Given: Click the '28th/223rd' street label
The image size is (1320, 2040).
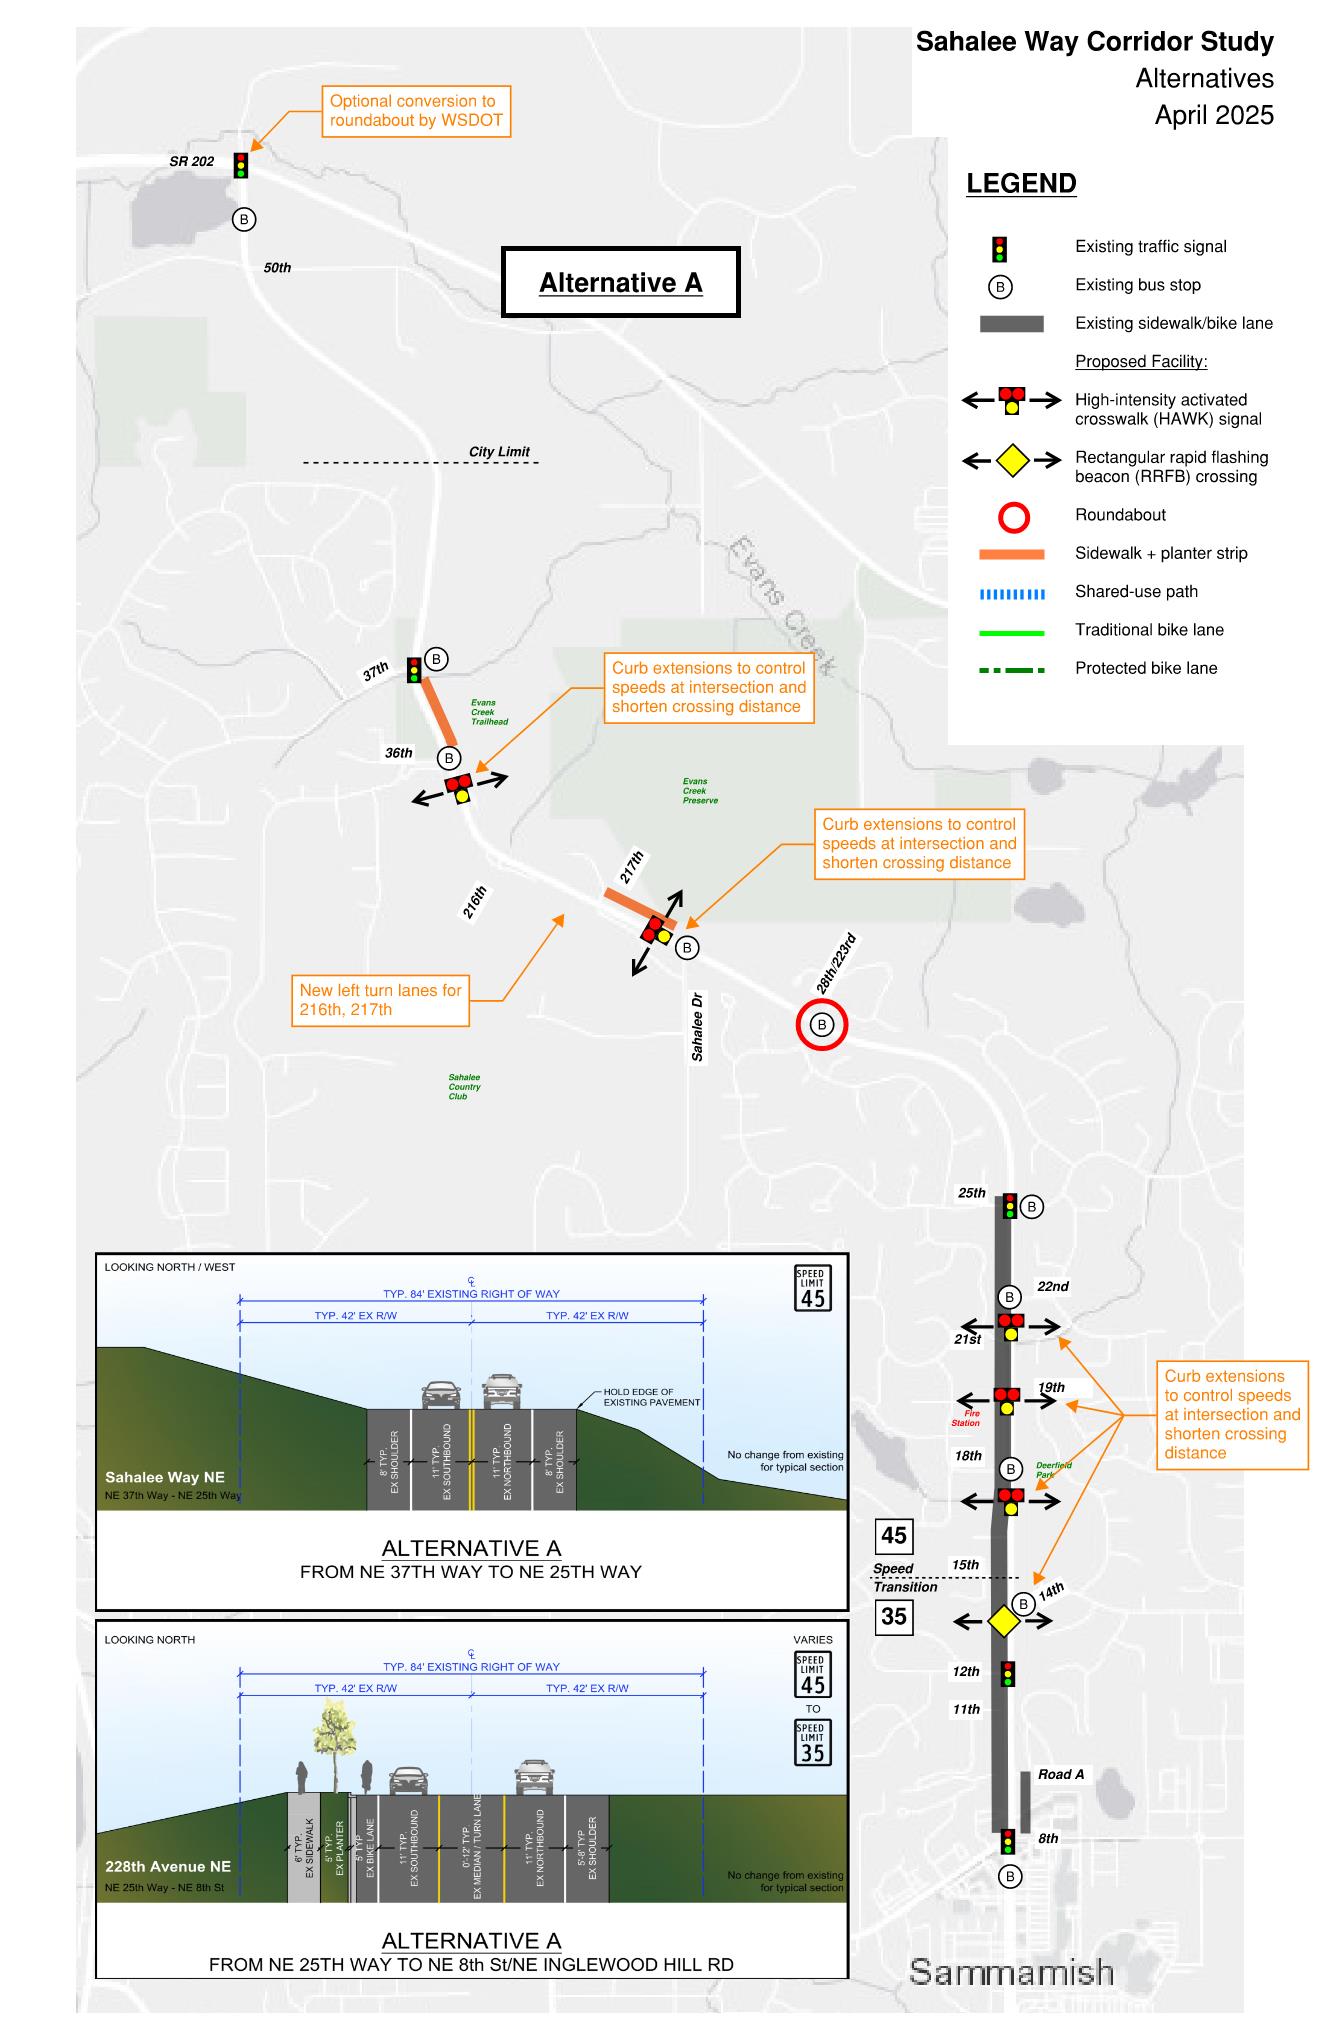Looking at the screenshot, I should pyautogui.click(x=836, y=963).
